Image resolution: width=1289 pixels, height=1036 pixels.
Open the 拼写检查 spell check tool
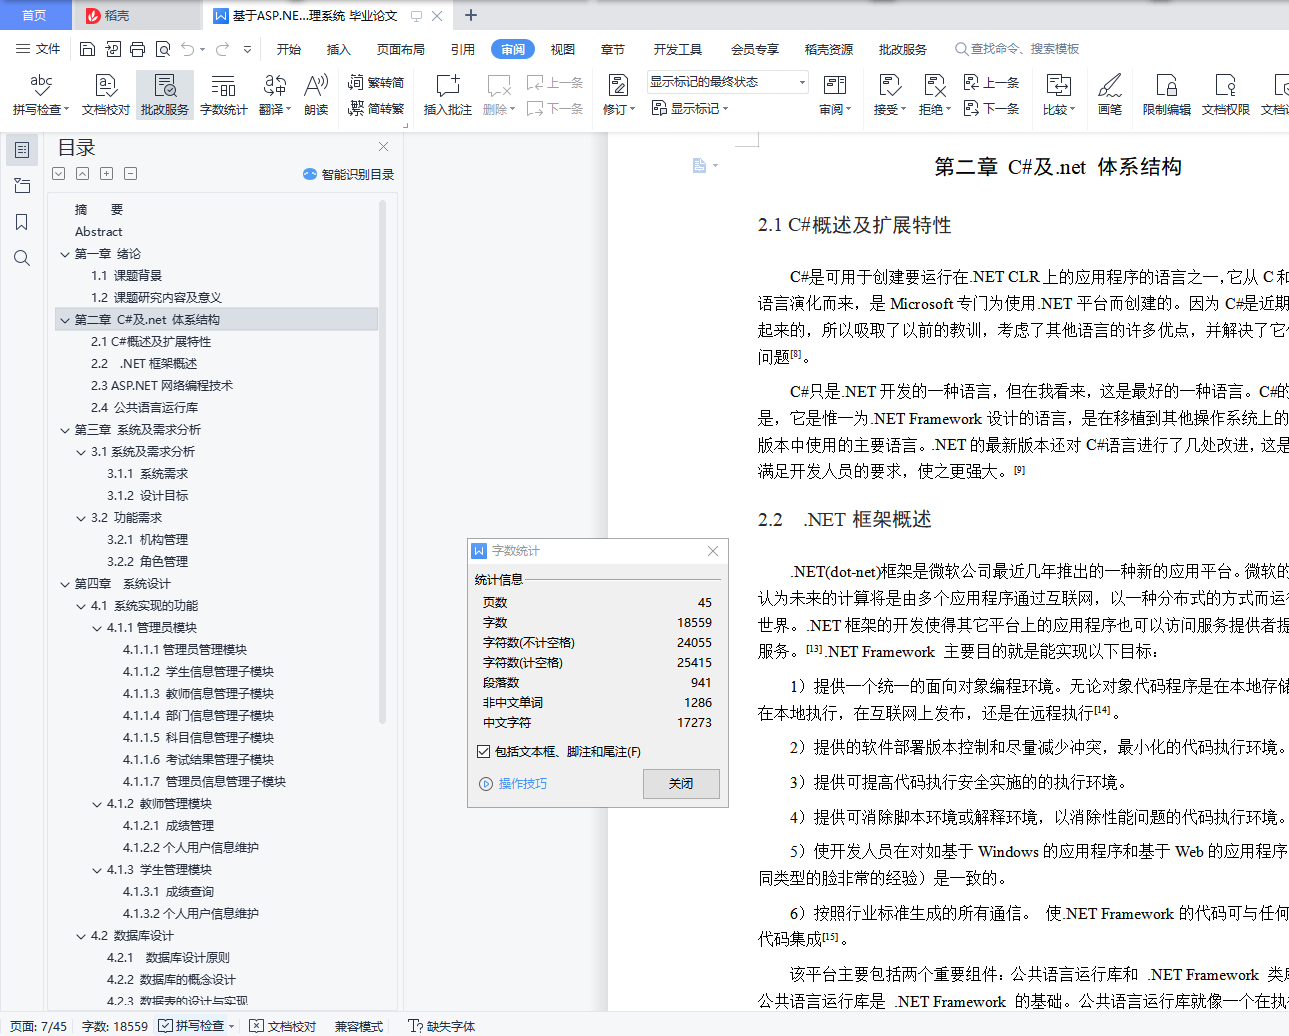[41, 95]
